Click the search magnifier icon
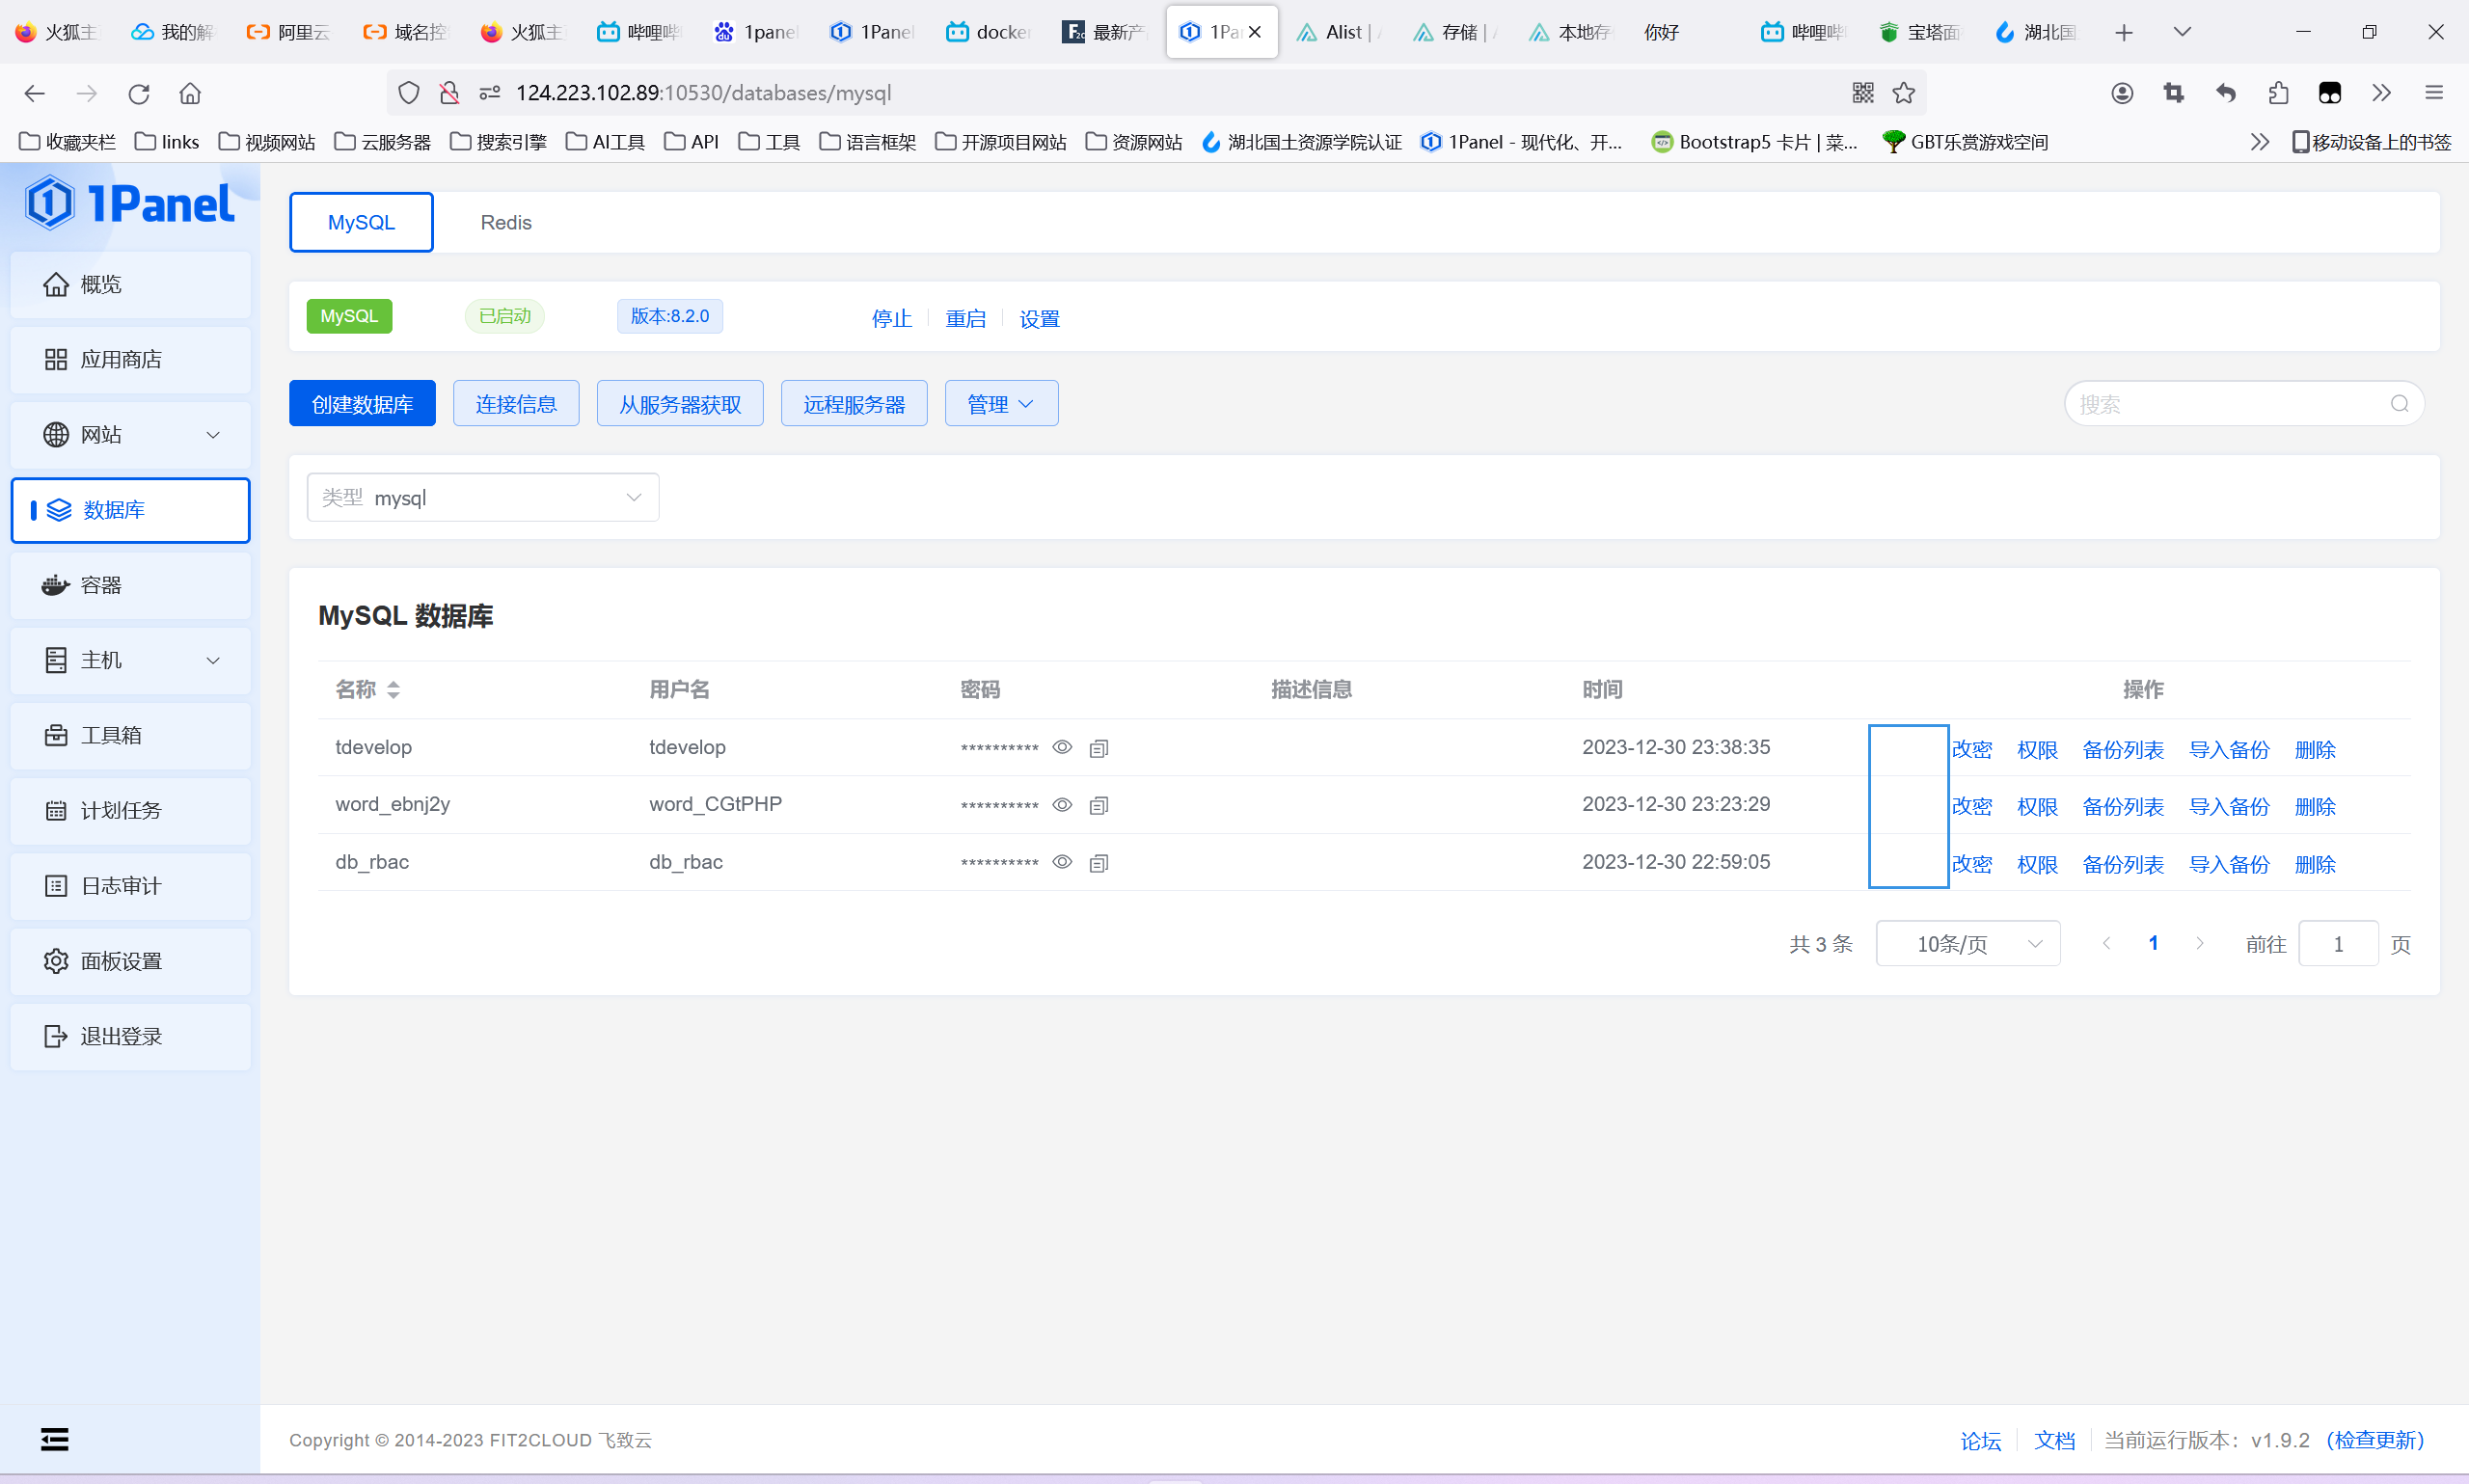 2399,404
